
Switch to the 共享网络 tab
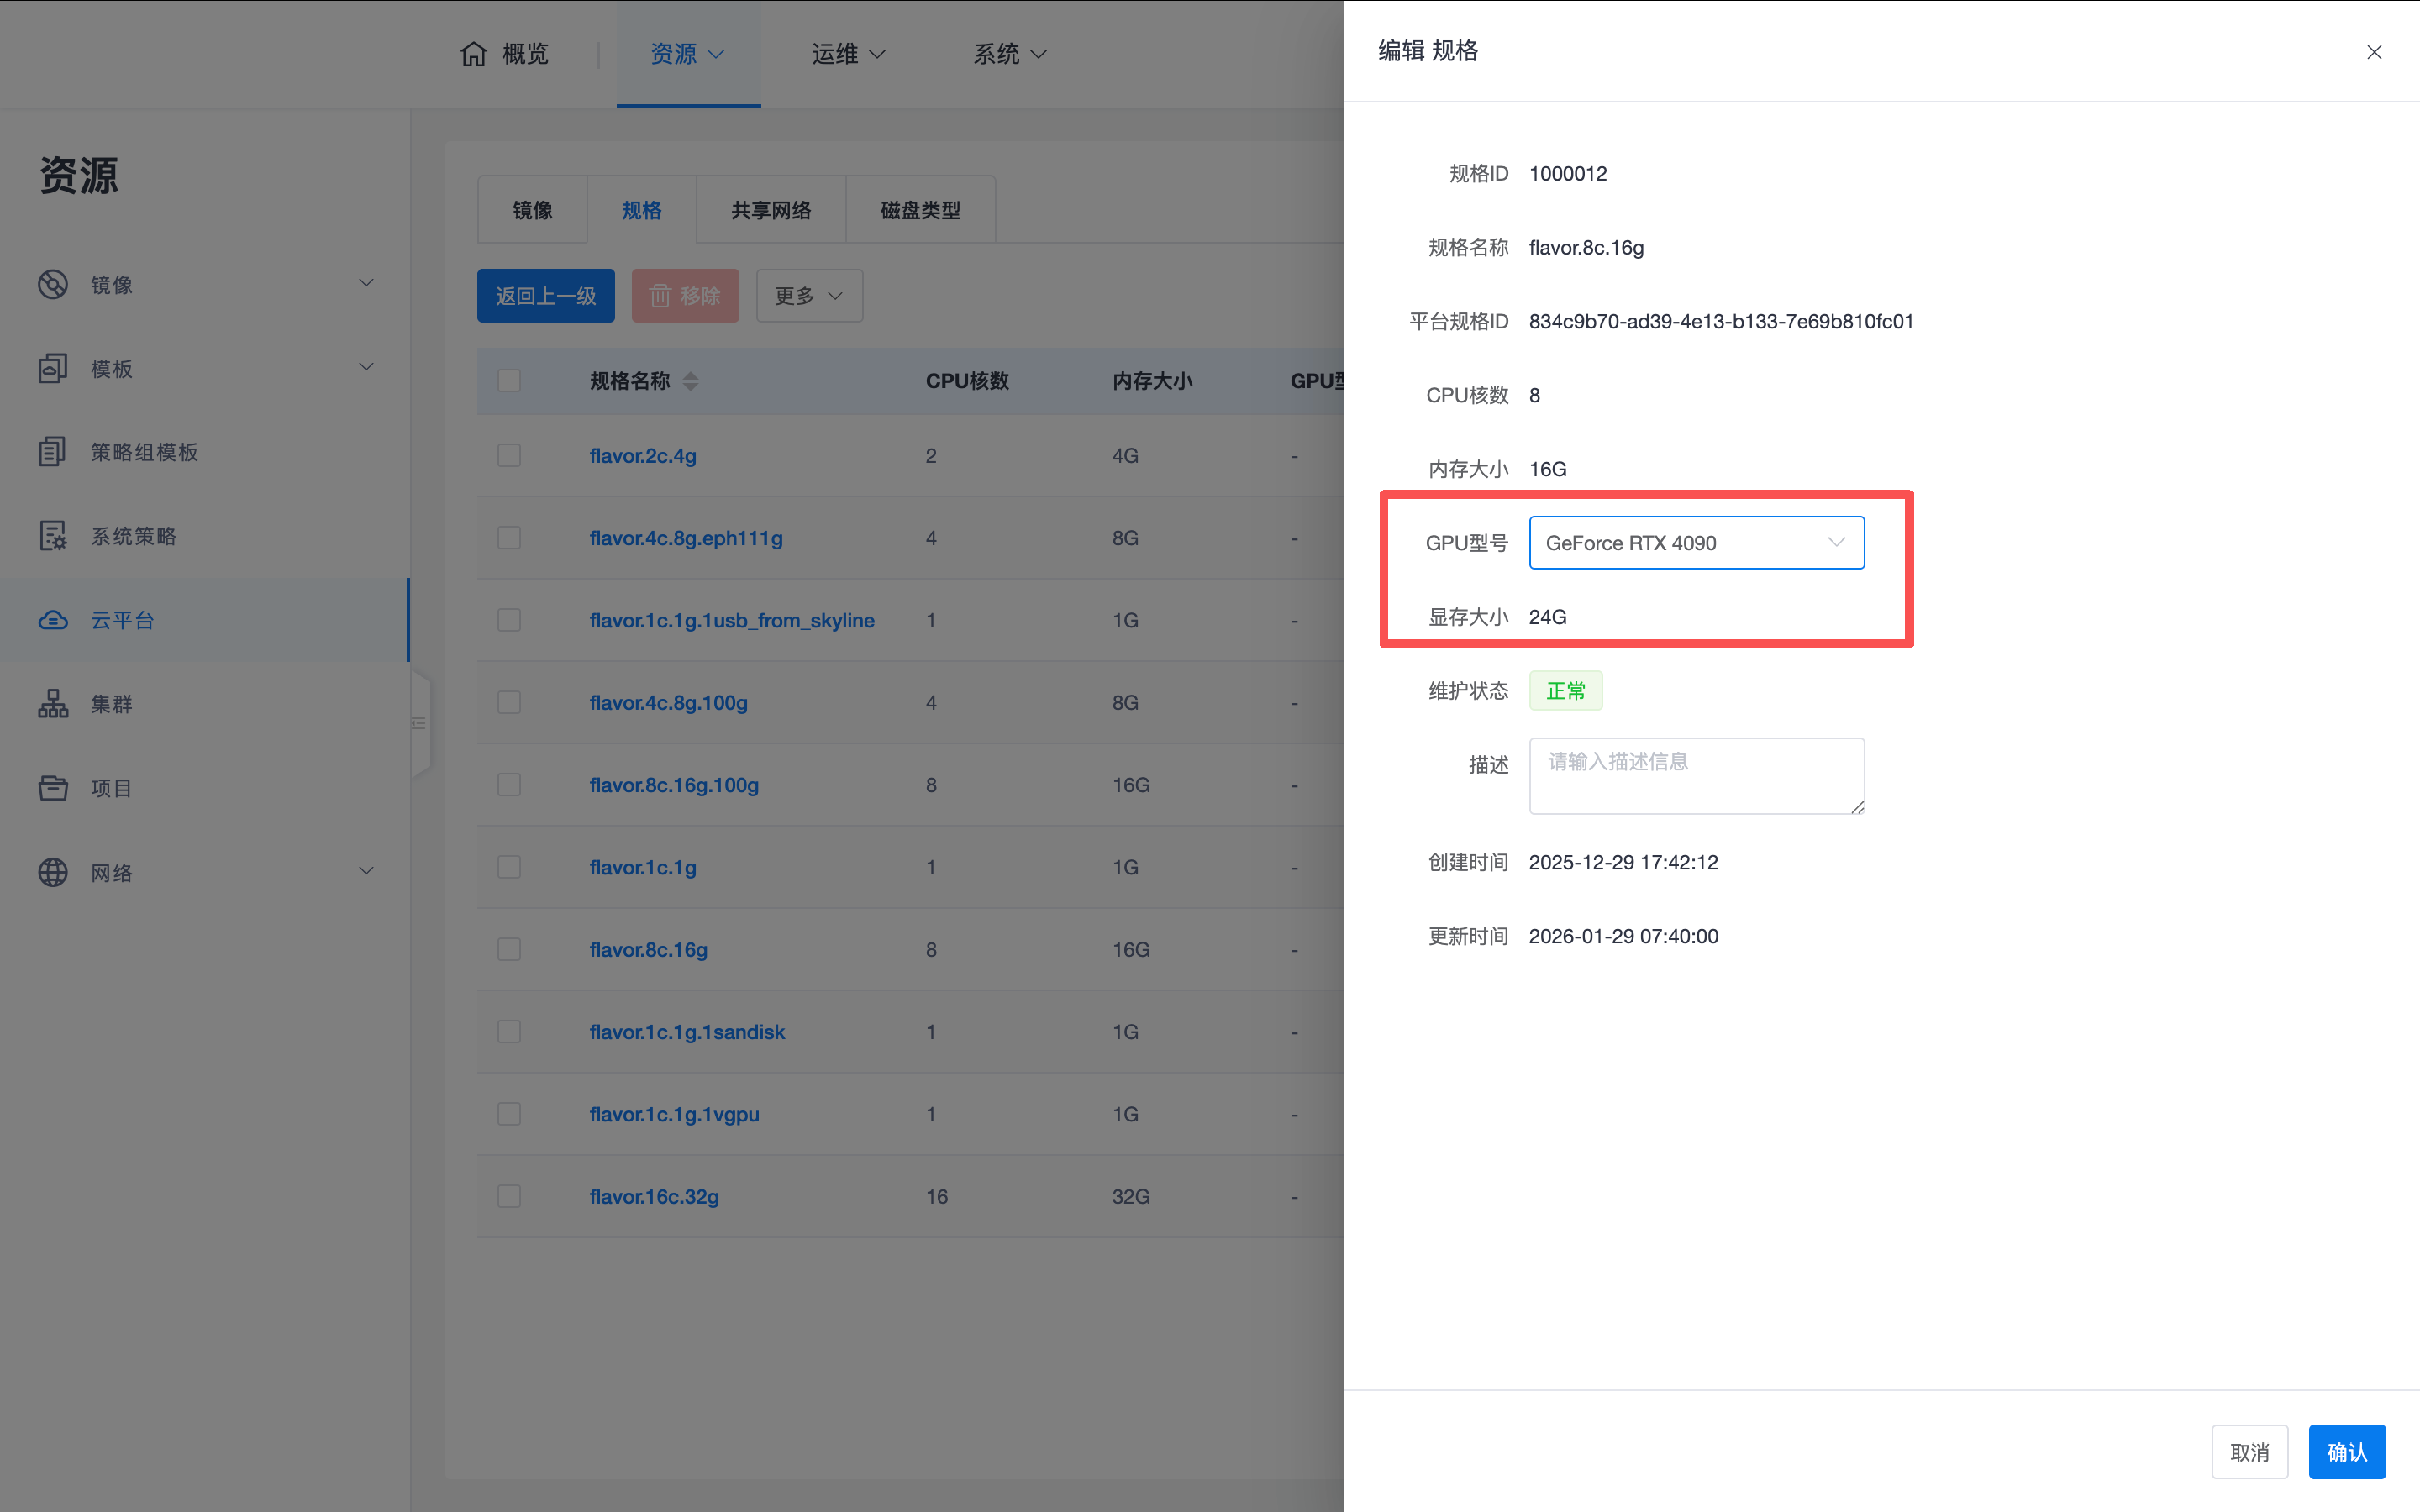770,210
